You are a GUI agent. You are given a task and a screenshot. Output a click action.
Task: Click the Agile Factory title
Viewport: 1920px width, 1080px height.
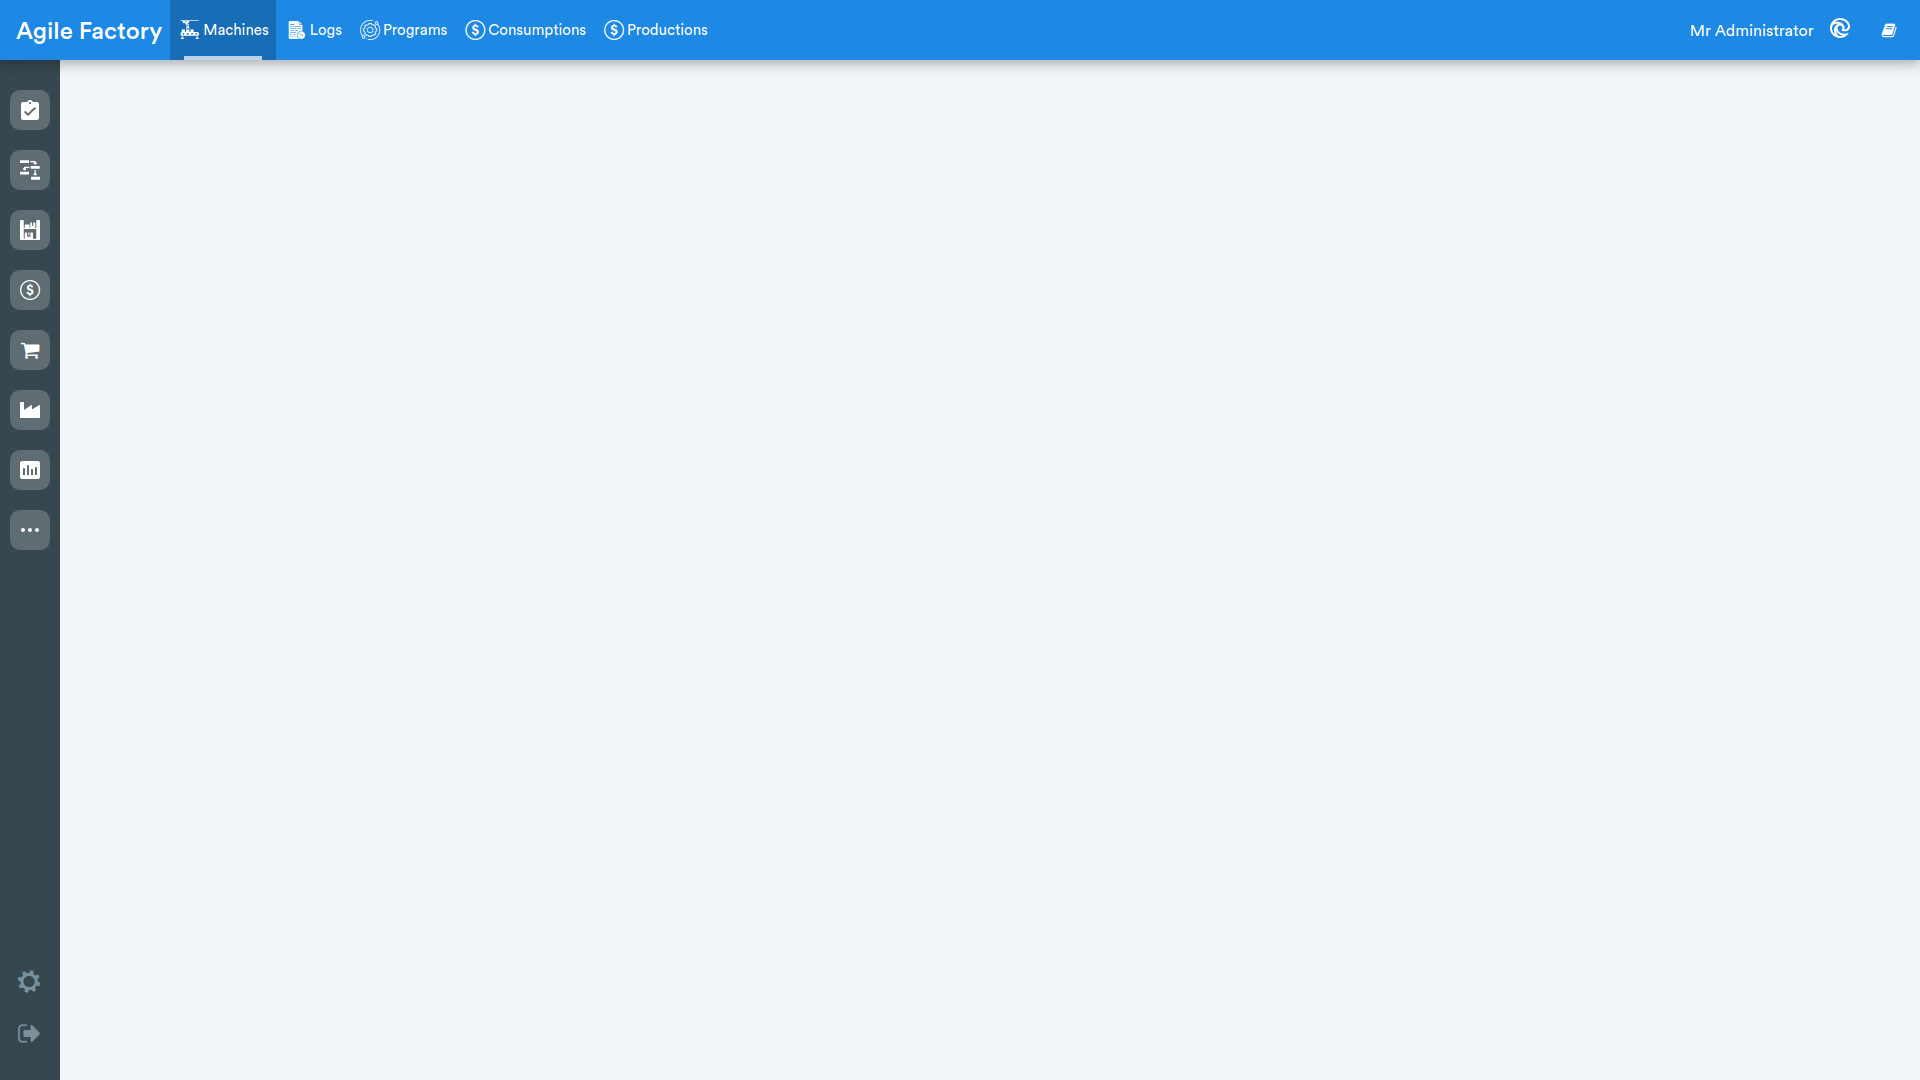[x=89, y=31]
